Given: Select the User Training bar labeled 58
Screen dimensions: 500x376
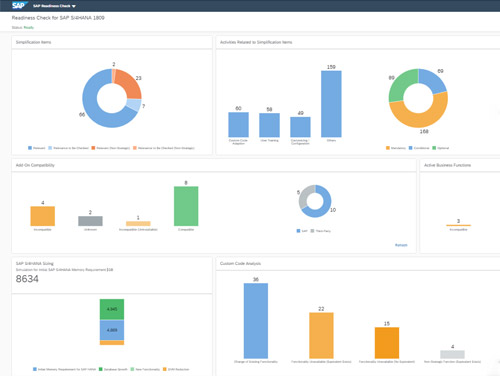Looking at the screenshot, I should point(269,125).
